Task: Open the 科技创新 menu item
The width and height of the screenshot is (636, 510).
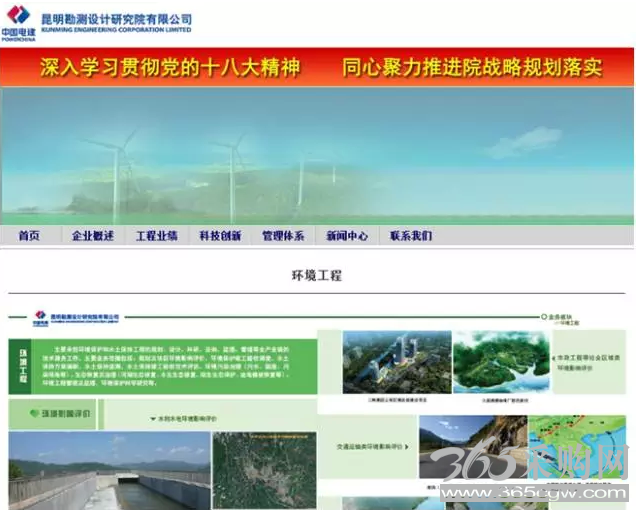Action: 220,236
